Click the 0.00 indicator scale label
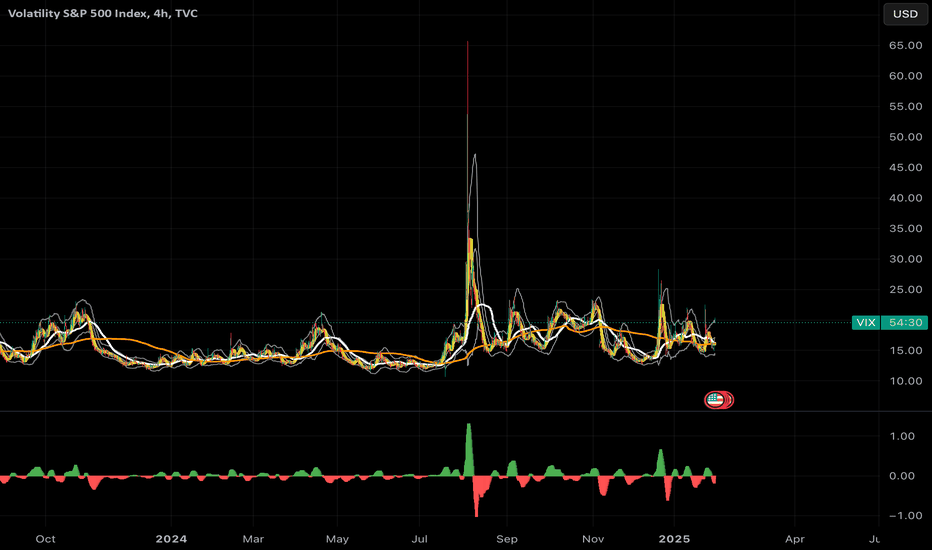 (x=902, y=476)
